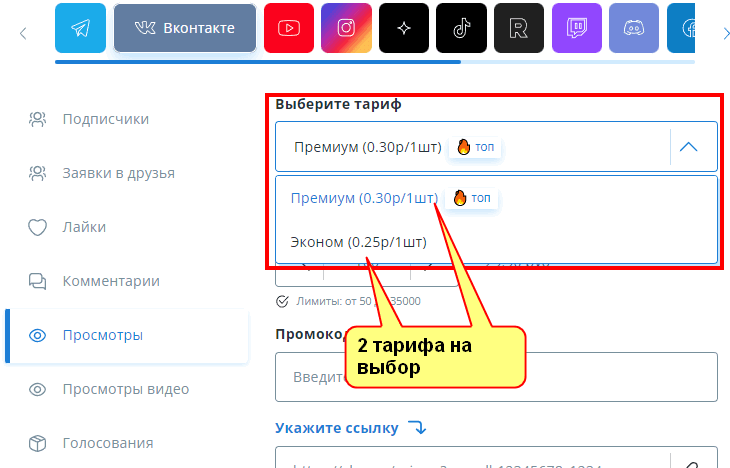Click the link URL input field
Viewport: 730px width, 468px height.
tap(496, 457)
